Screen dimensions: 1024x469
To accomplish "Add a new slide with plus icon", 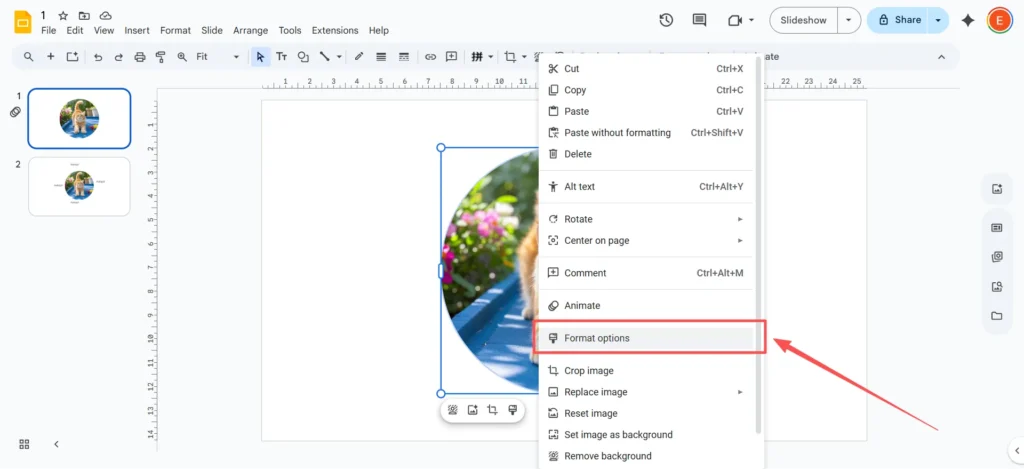I will (50, 57).
